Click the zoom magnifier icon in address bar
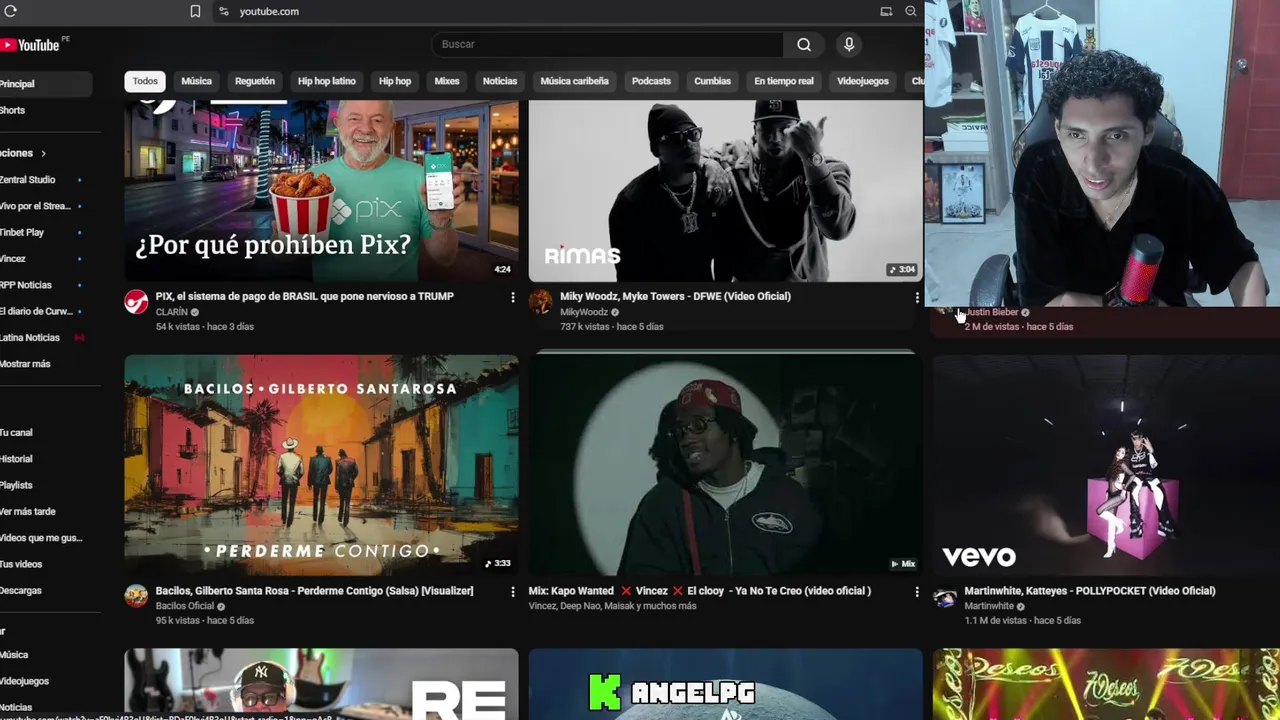Screen dimensions: 1280x720 pos(910,11)
